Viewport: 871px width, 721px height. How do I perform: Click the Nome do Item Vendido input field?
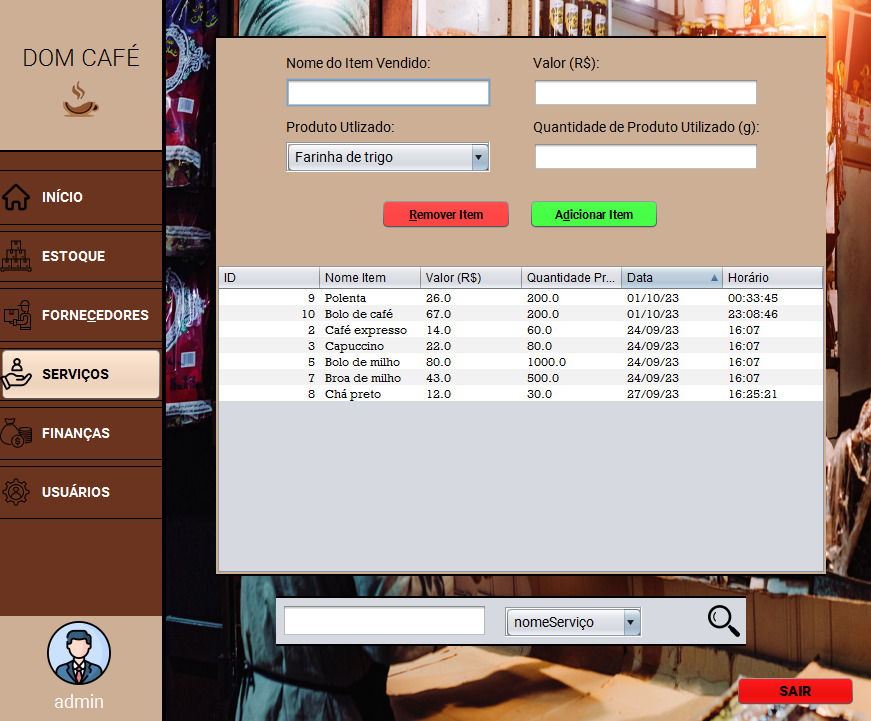pyautogui.click(x=388, y=92)
